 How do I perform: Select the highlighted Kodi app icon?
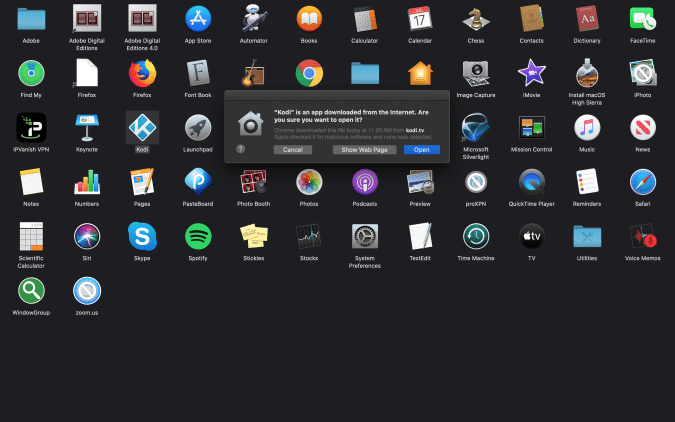tap(142, 127)
